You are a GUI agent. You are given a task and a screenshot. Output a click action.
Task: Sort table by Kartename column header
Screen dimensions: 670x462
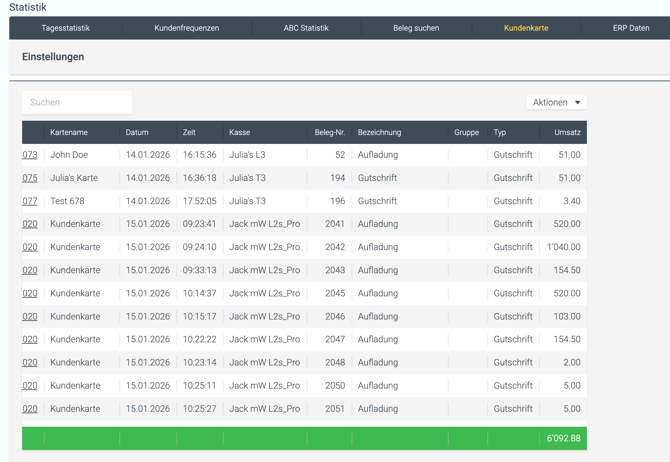[x=69, y=132]
